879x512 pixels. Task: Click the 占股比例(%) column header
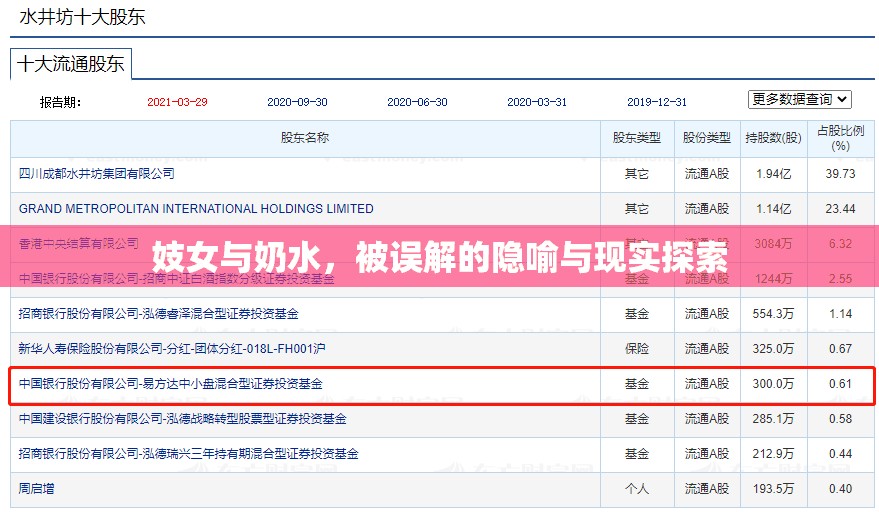click(840, 139)
